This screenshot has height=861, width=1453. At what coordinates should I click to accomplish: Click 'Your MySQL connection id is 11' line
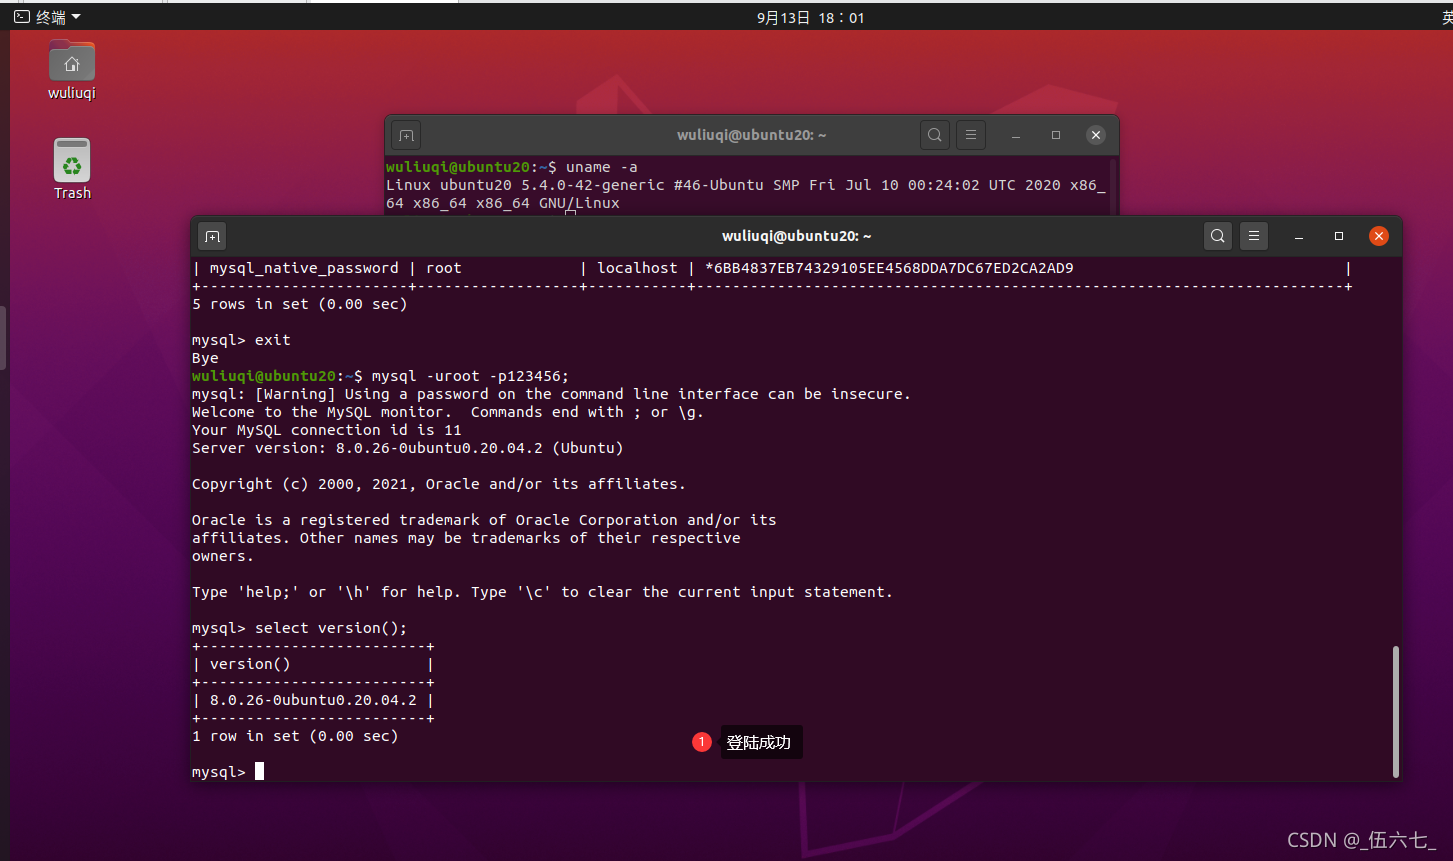[327, 430]
